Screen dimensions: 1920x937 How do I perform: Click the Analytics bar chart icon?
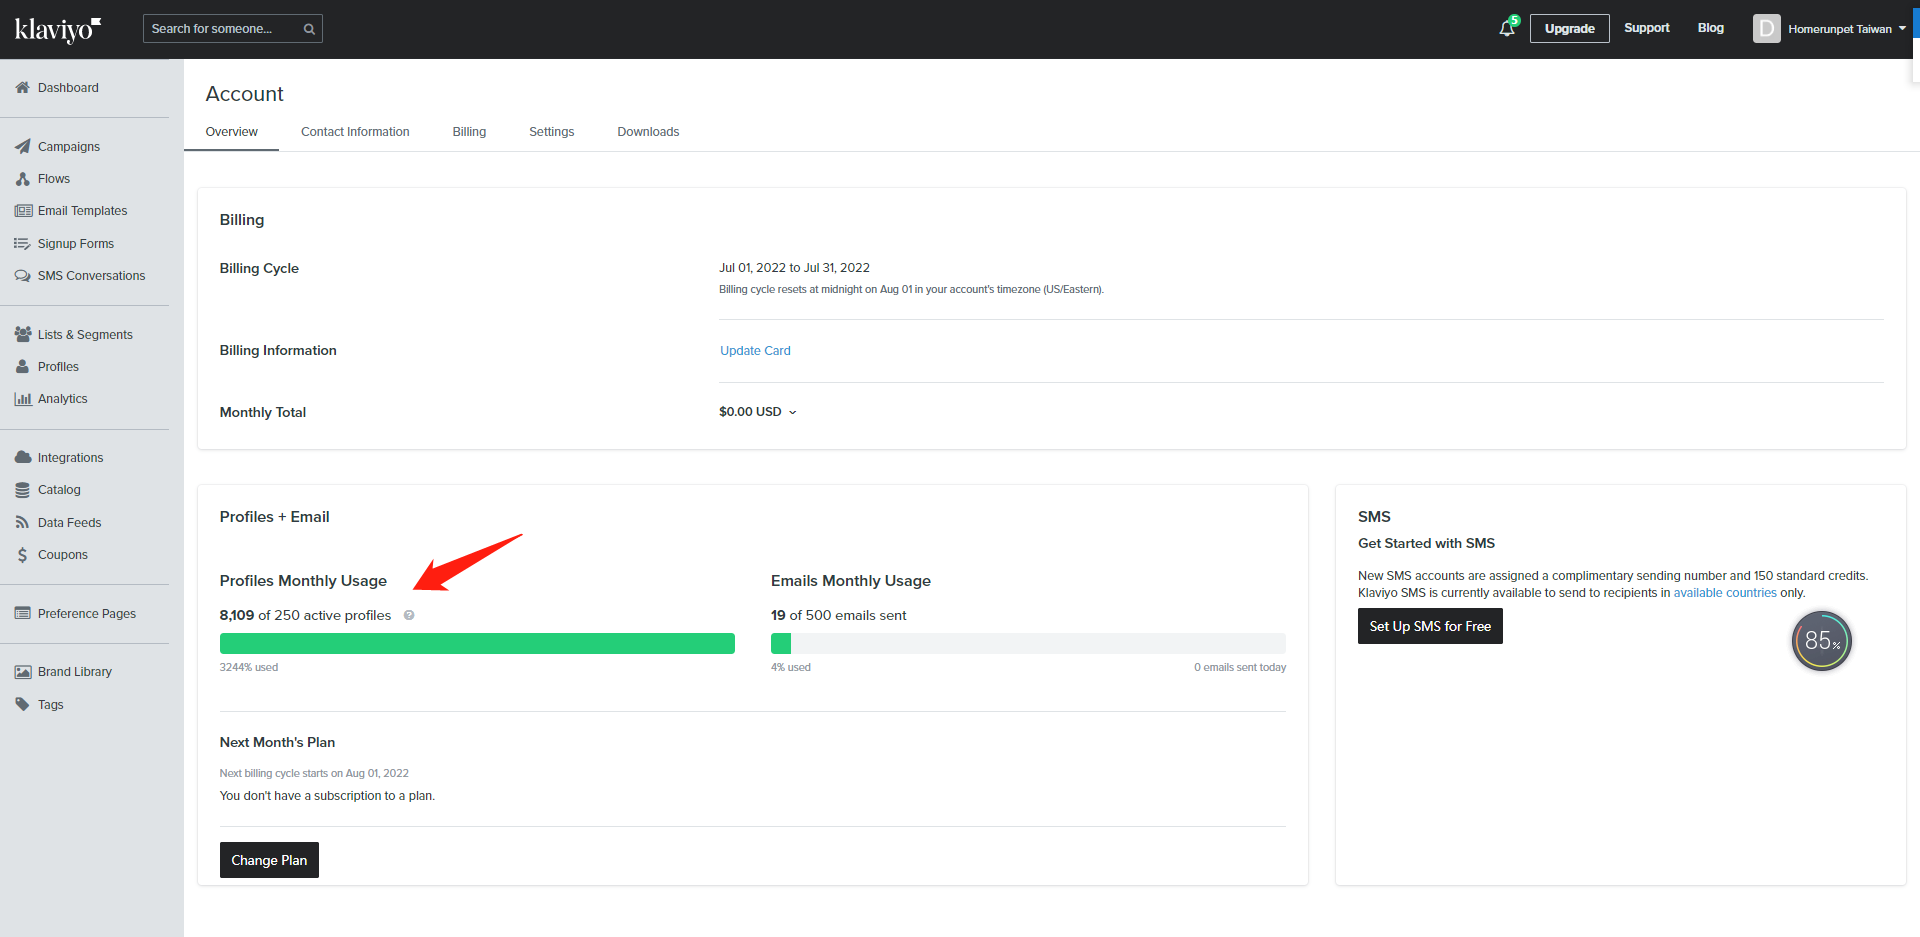pyautogui.click(x=23, y=399)
